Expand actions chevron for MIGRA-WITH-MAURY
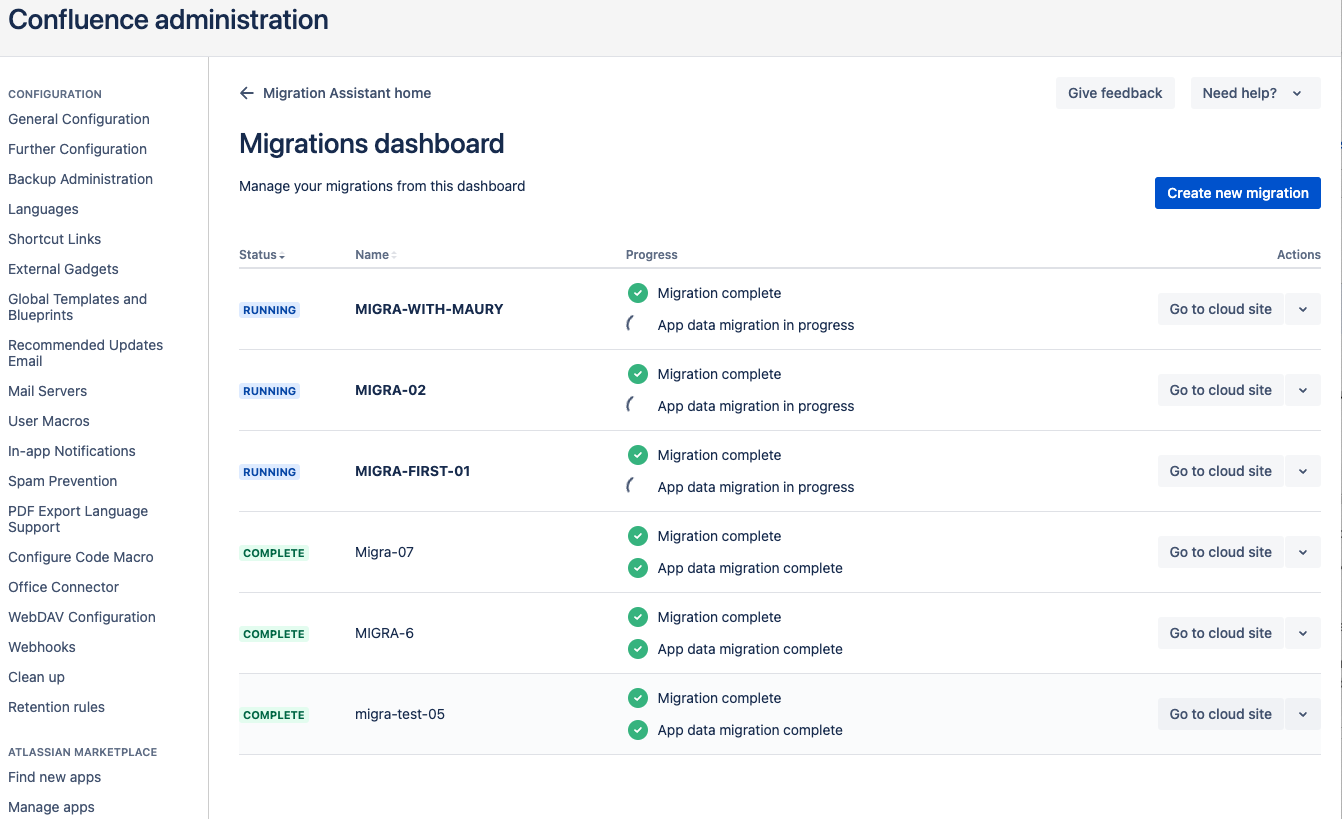The image size is (1342, 819). click(1302, 309)
